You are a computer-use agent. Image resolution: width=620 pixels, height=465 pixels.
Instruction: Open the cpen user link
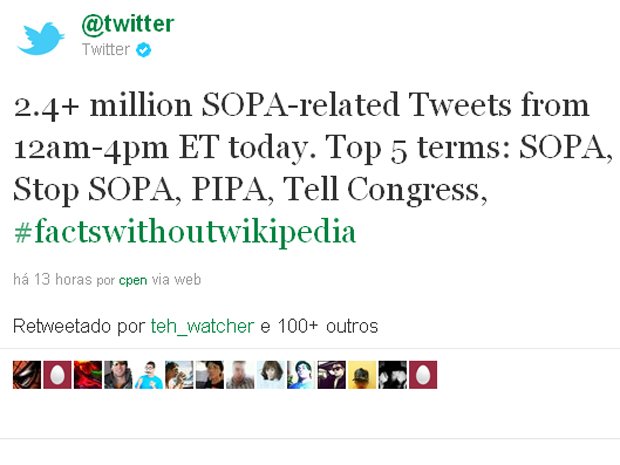(133, 280)
